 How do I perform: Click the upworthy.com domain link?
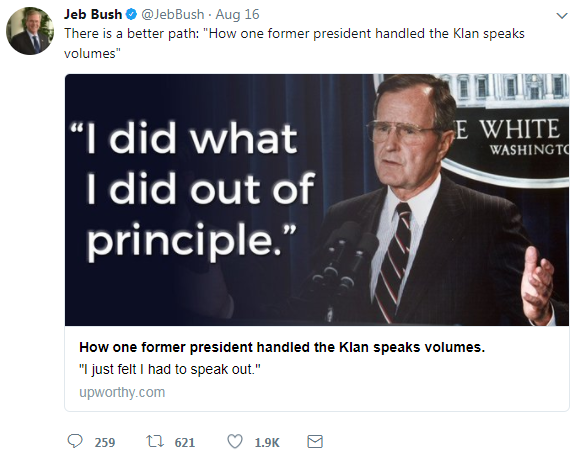(122, 392)
